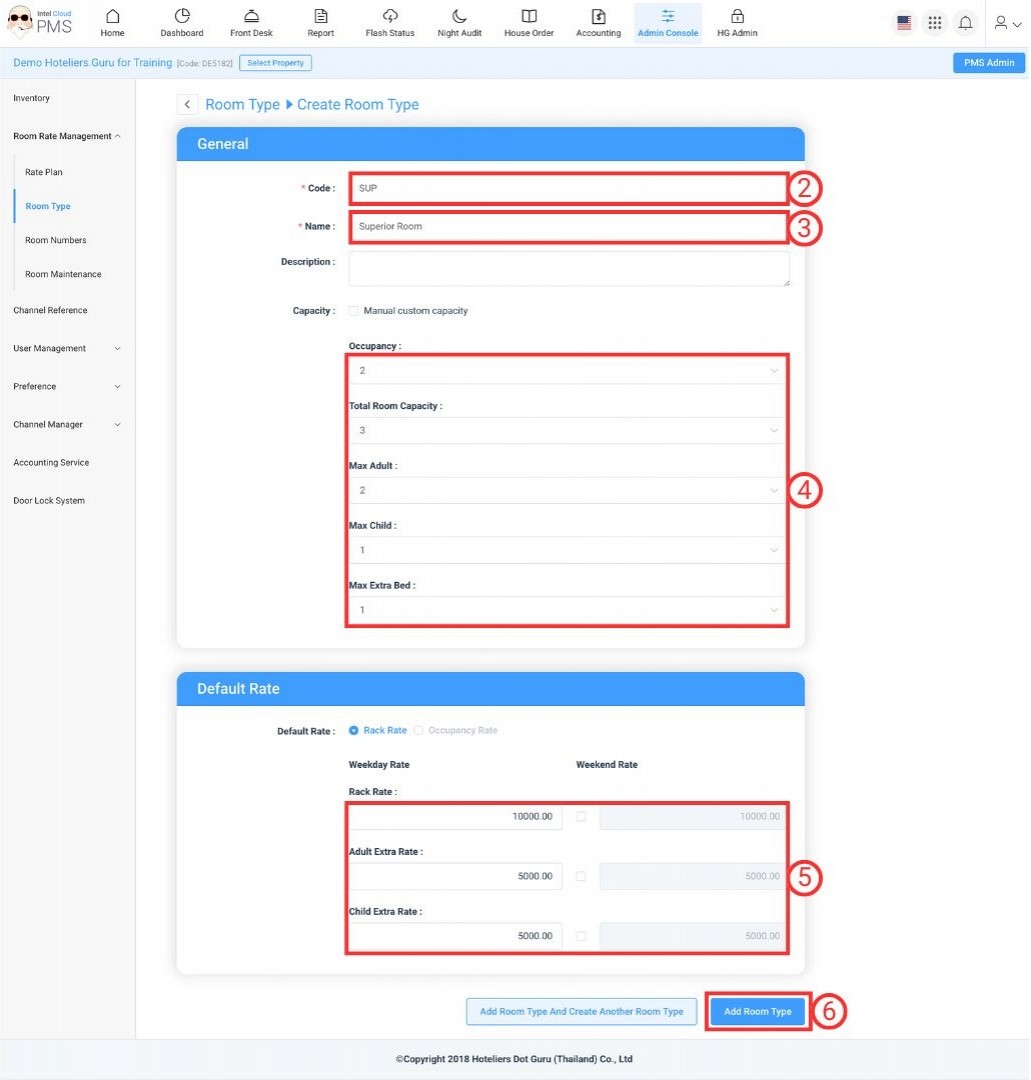This screenshot has width=1031, height=1080.
Task: Open the apps grid icon
Action: click(935, 23)
